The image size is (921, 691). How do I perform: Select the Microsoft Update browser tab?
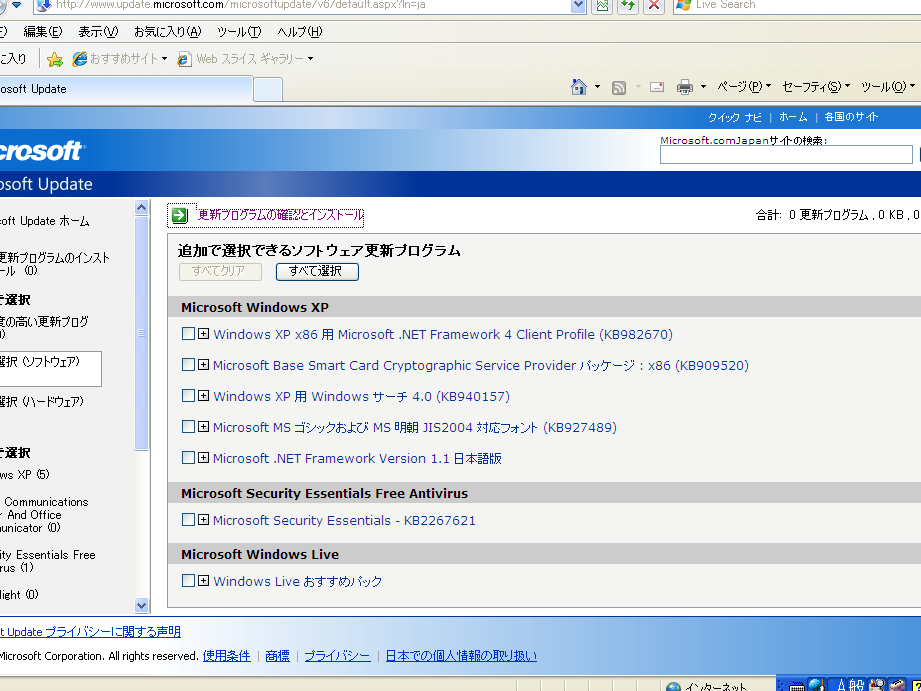126,89
